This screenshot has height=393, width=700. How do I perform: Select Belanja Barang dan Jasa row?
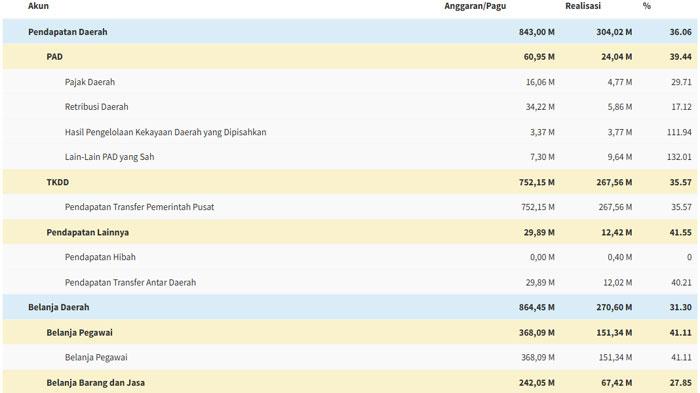(350, 382)
